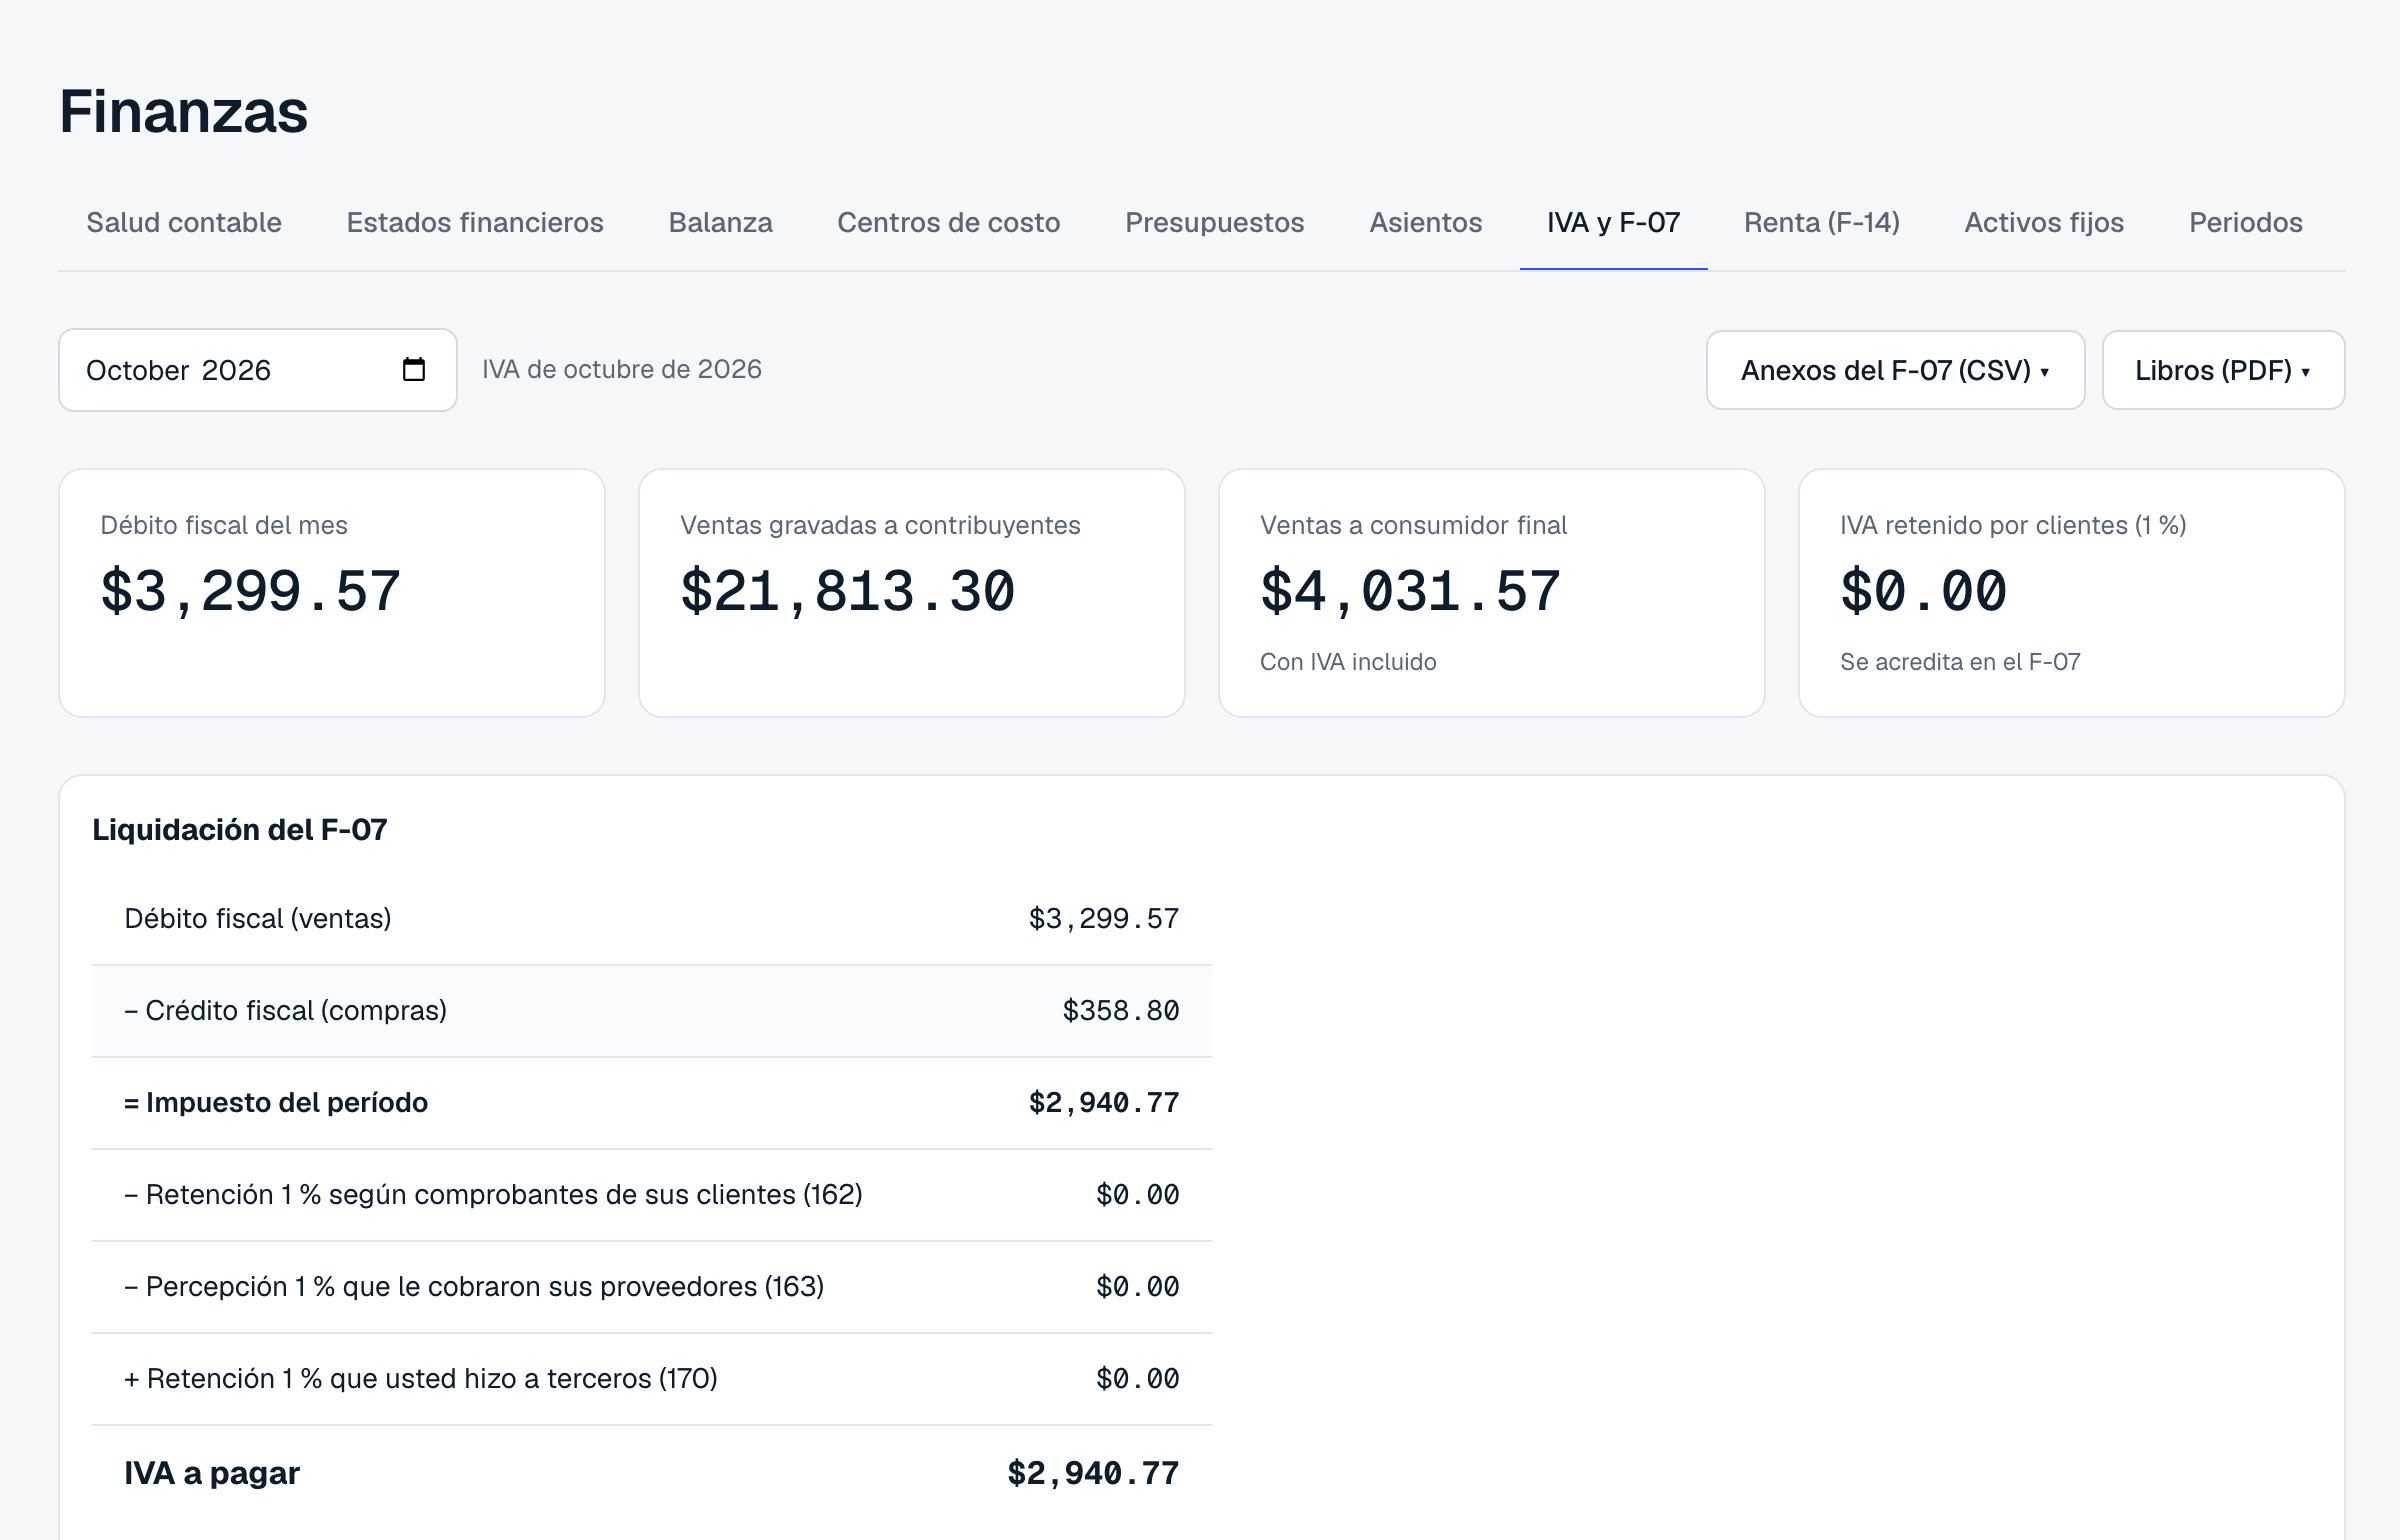Click Impuesto del período amount $2,940.77
Screen dimensions: 2400x1540
1104,1102
